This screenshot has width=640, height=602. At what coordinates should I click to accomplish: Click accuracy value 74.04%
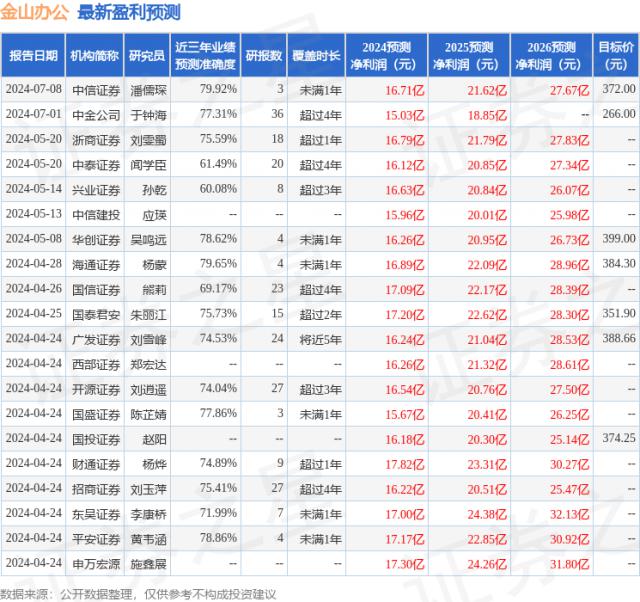(218, 388)
